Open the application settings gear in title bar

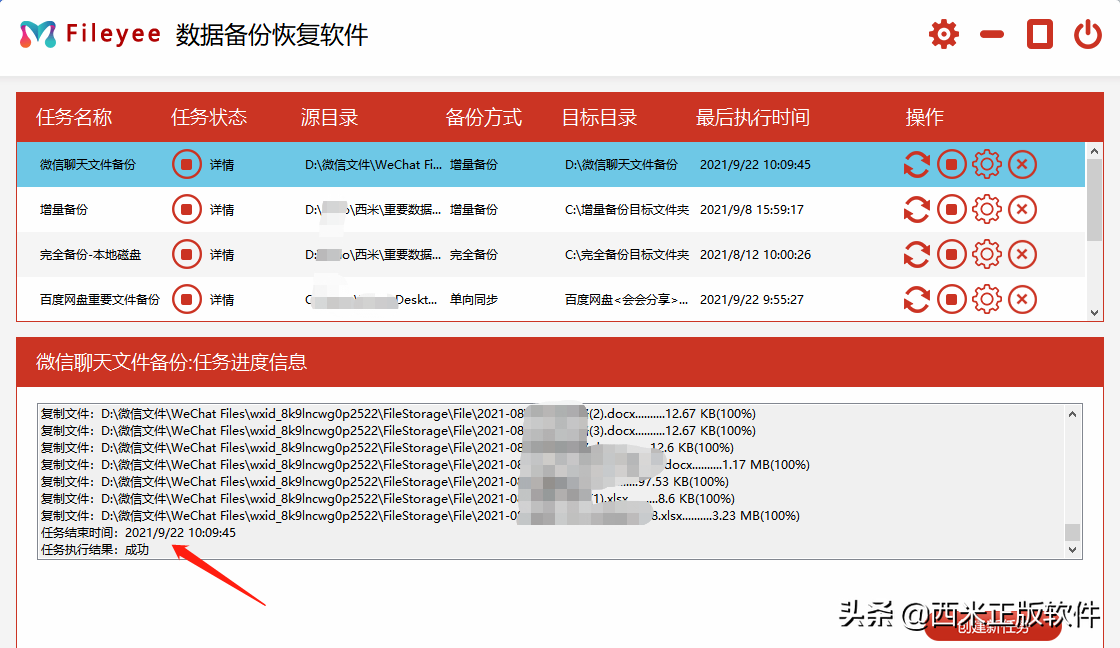943,33
